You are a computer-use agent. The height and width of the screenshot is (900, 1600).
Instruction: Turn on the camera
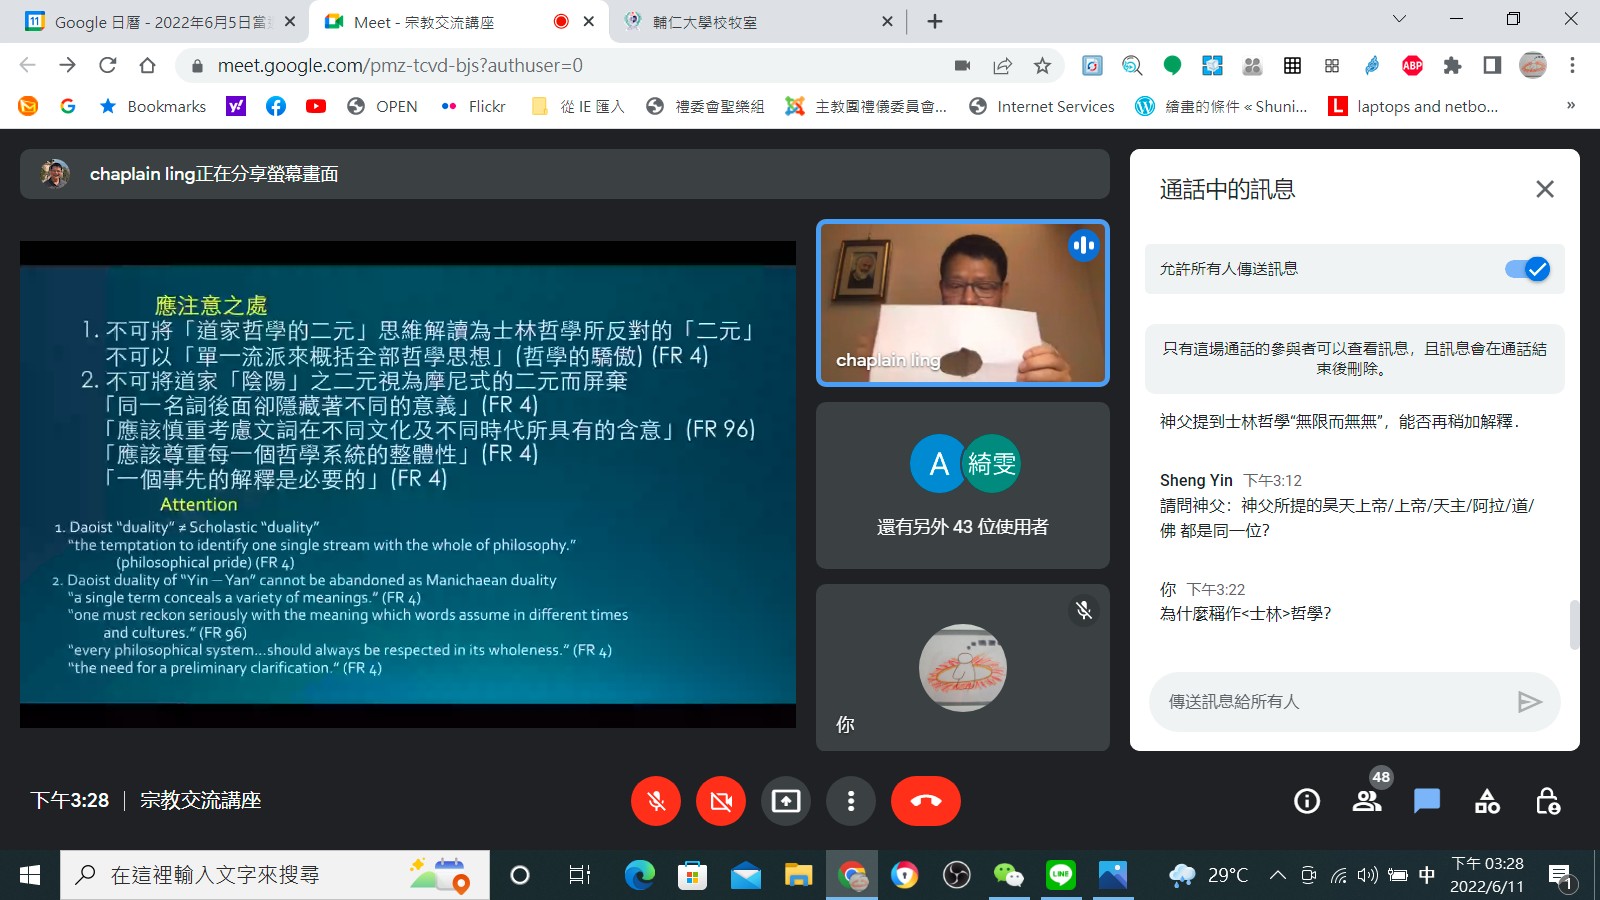pos(721,801)
